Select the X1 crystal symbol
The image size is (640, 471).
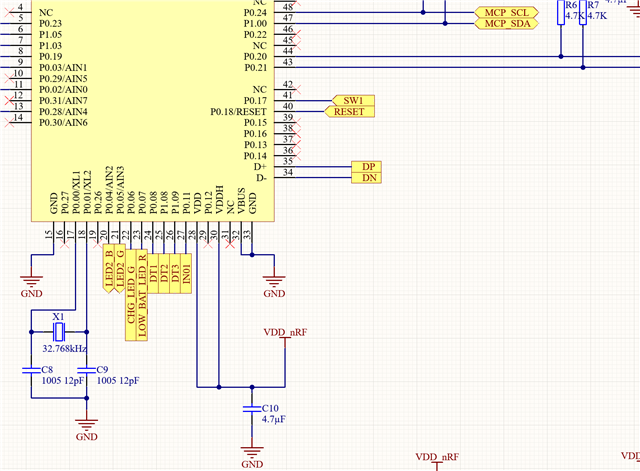(x=58, y=331)
